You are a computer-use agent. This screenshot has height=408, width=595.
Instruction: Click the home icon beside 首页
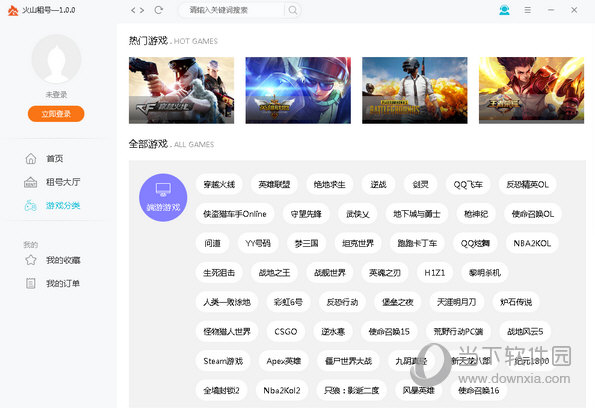tap(31, 158)
